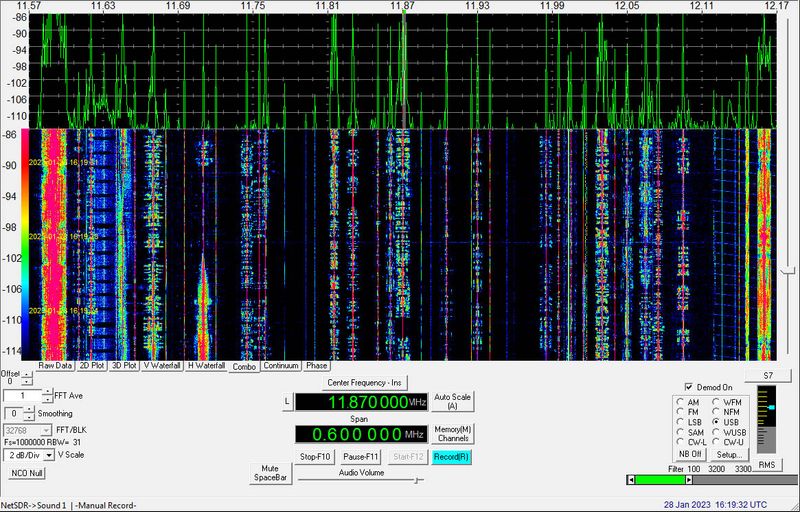800x512 pixels.
Task: Click the '28 Jan 2023 16:19:32 UTC' clock
Action: click(x=715, y=505)
